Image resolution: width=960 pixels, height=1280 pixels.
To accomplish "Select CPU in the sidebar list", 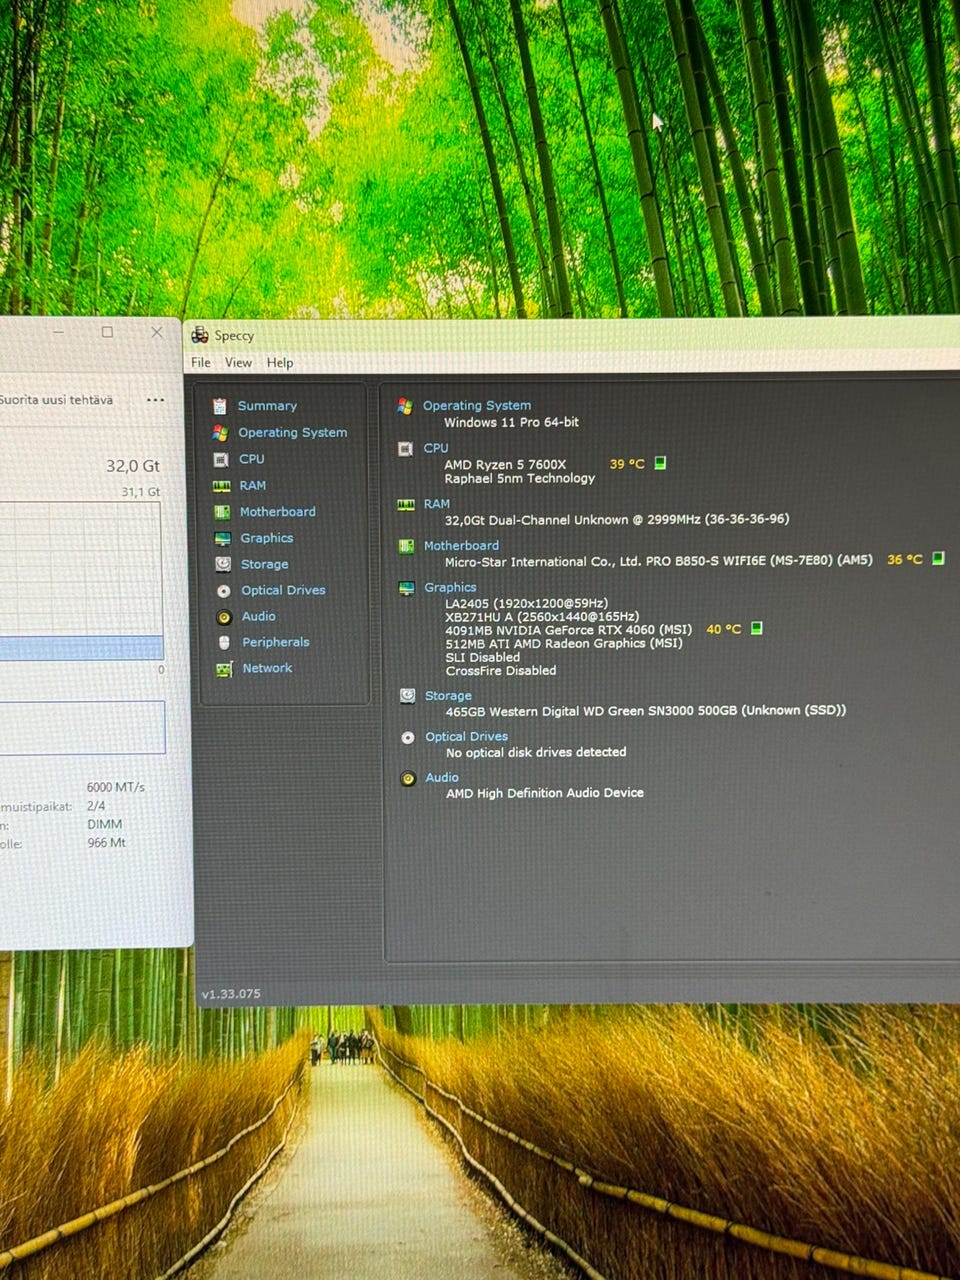I will 252,459.
